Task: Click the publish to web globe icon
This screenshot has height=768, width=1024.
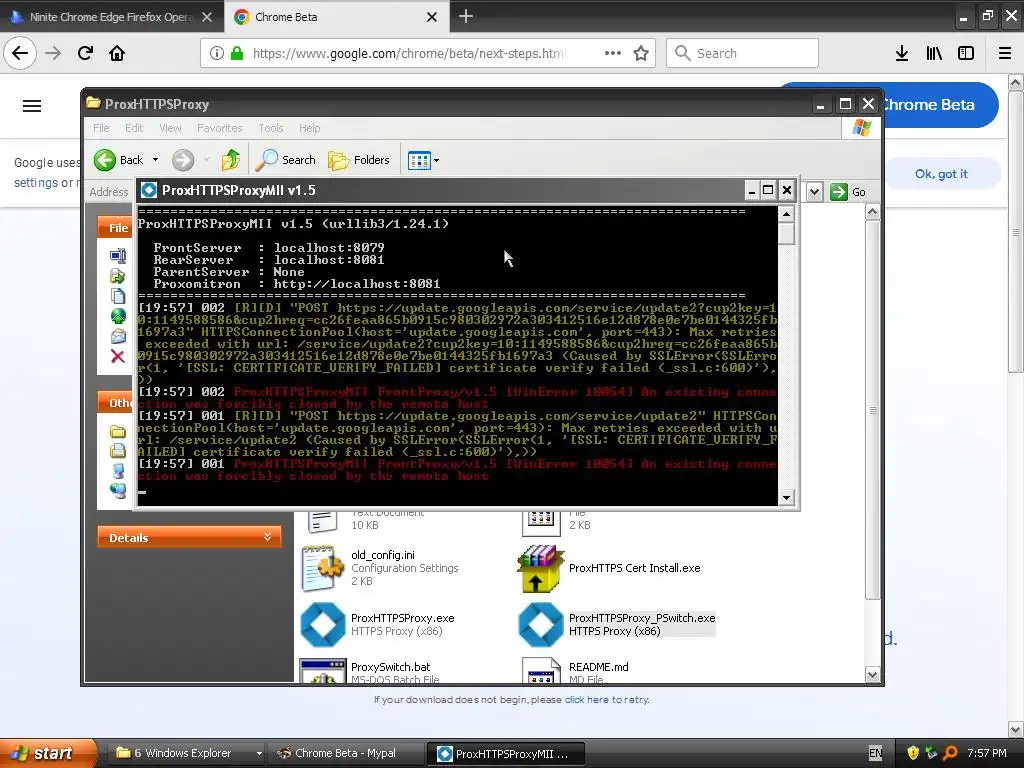Action: 118,316
